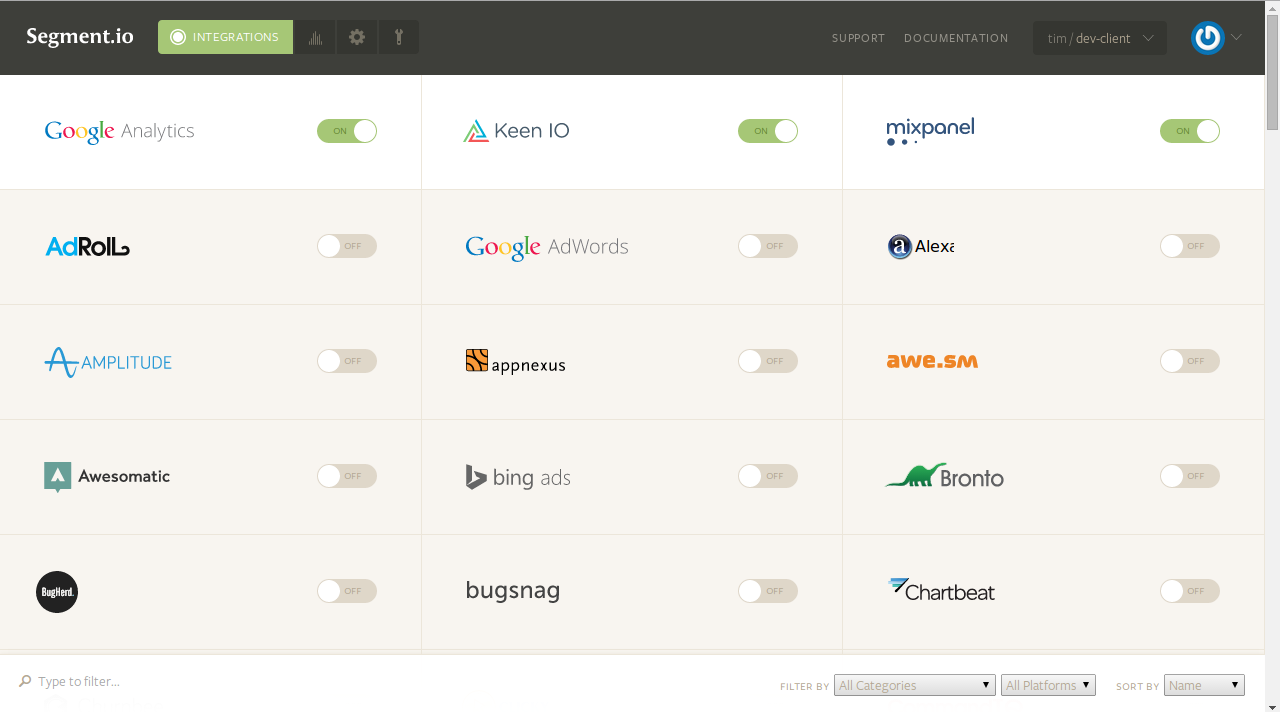Click the Amplitude logo
This screenshot has width=1280, height=712.
pos(108,362)
